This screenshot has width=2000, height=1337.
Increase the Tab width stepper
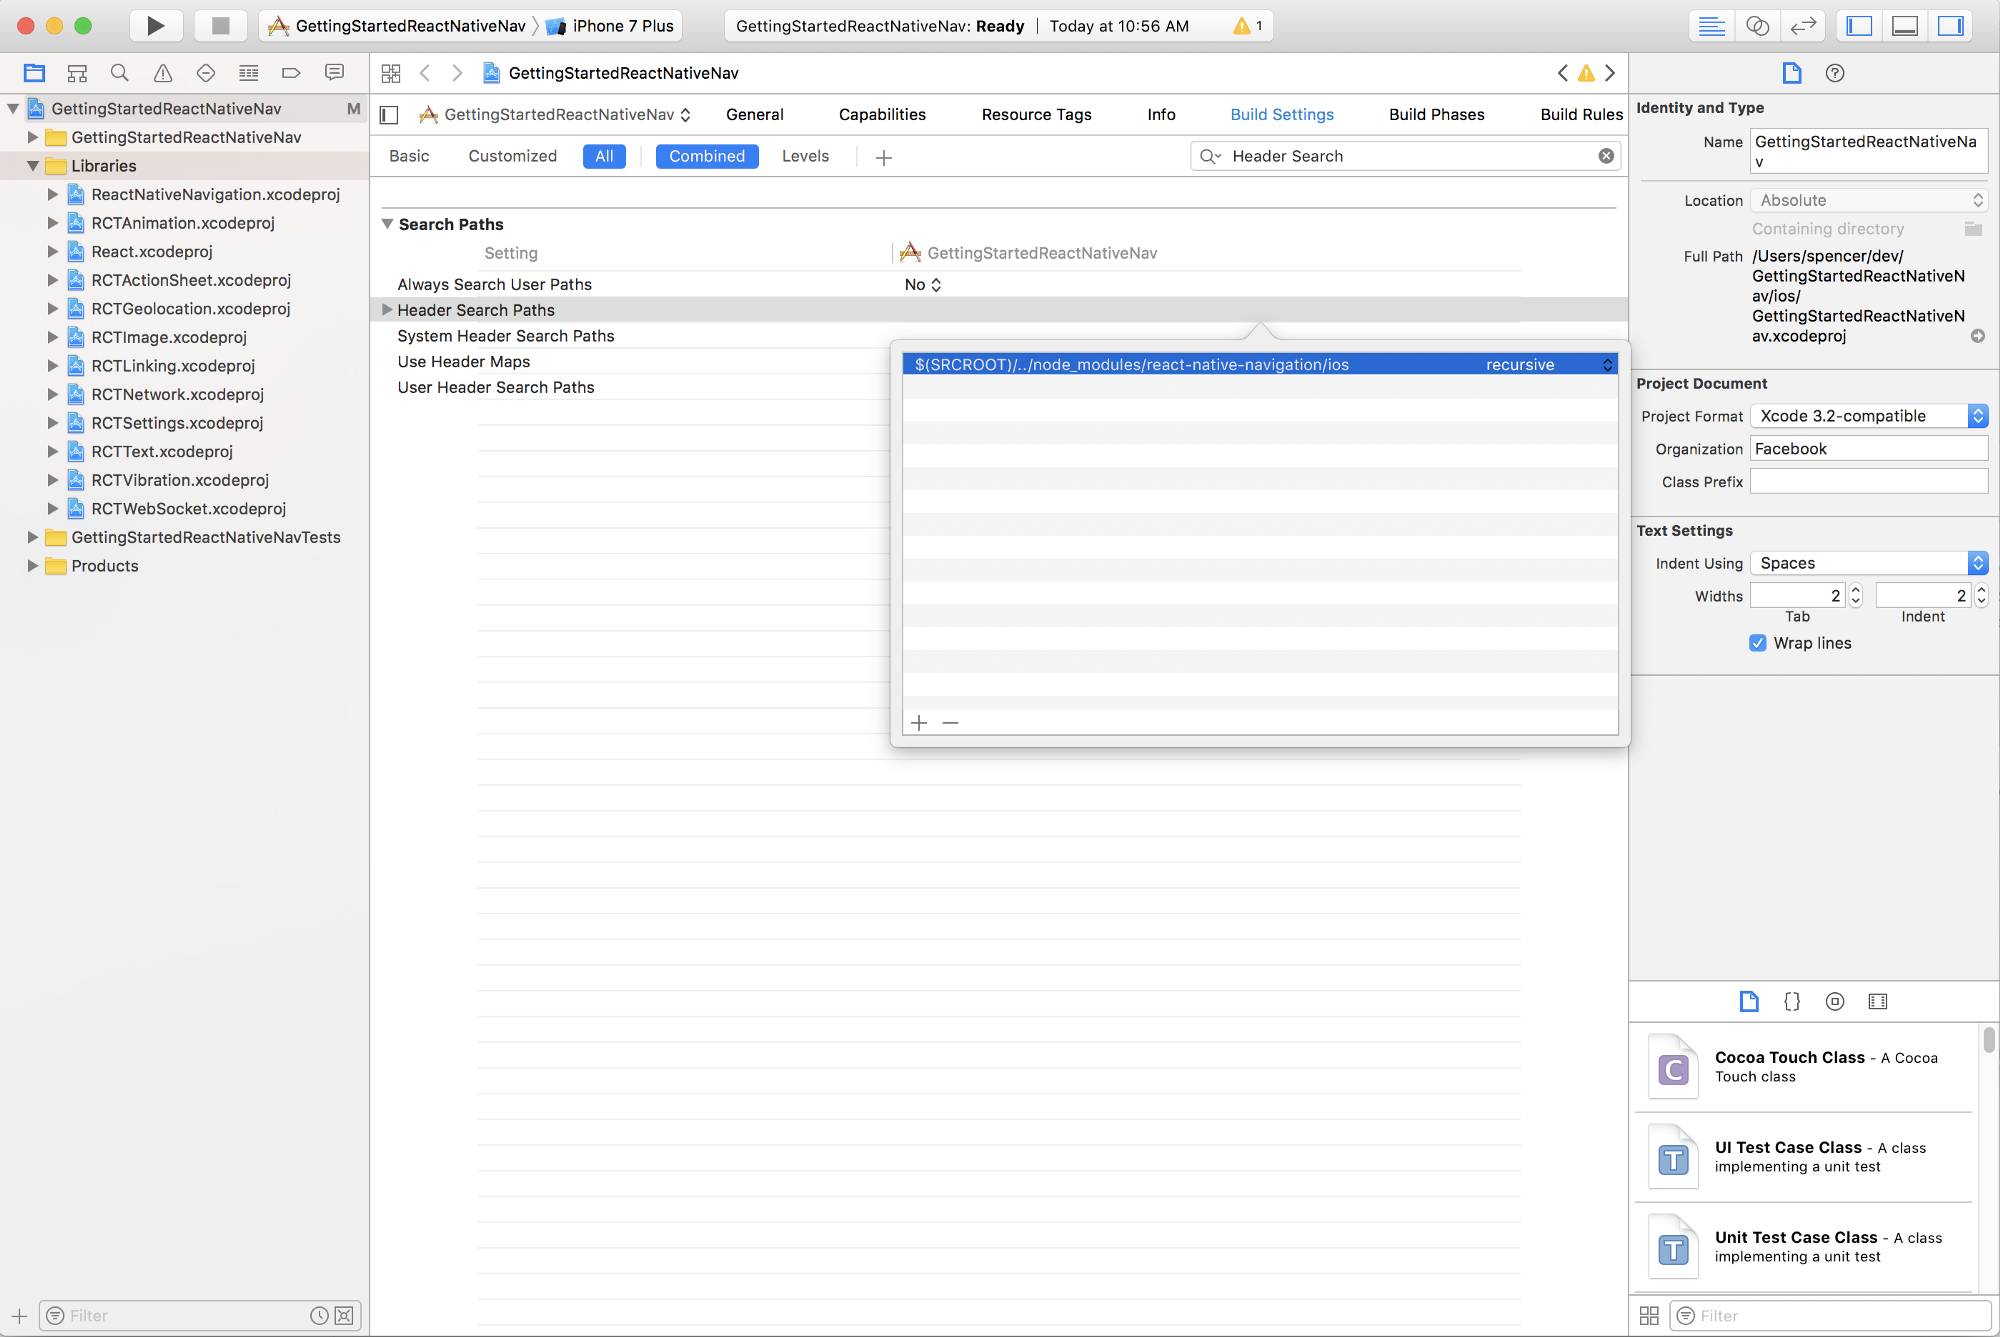pyautogui.click(x=1856, y=590)
